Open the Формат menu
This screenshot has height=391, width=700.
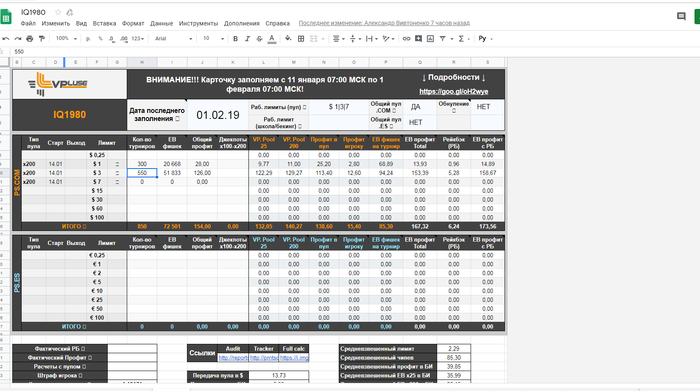point(133,23)
